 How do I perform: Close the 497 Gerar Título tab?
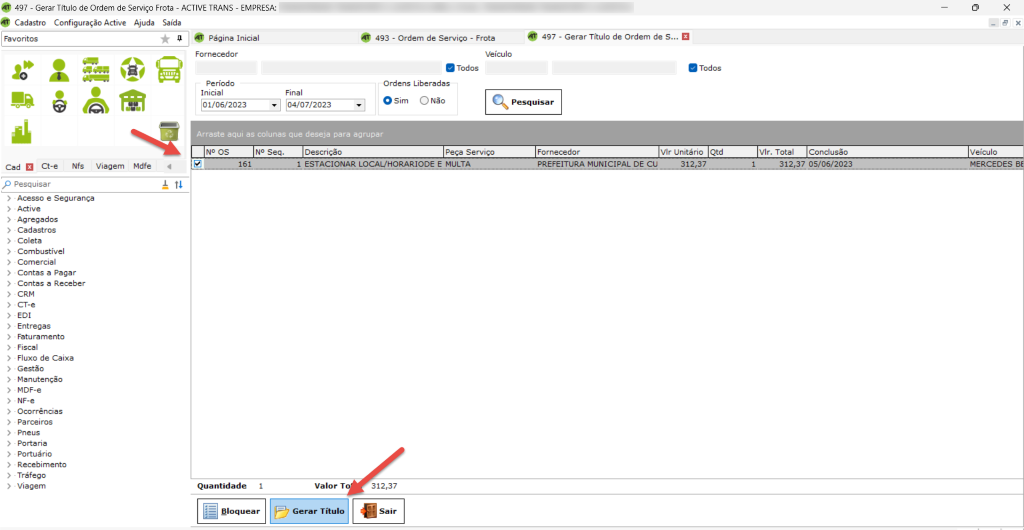(685, 37)
